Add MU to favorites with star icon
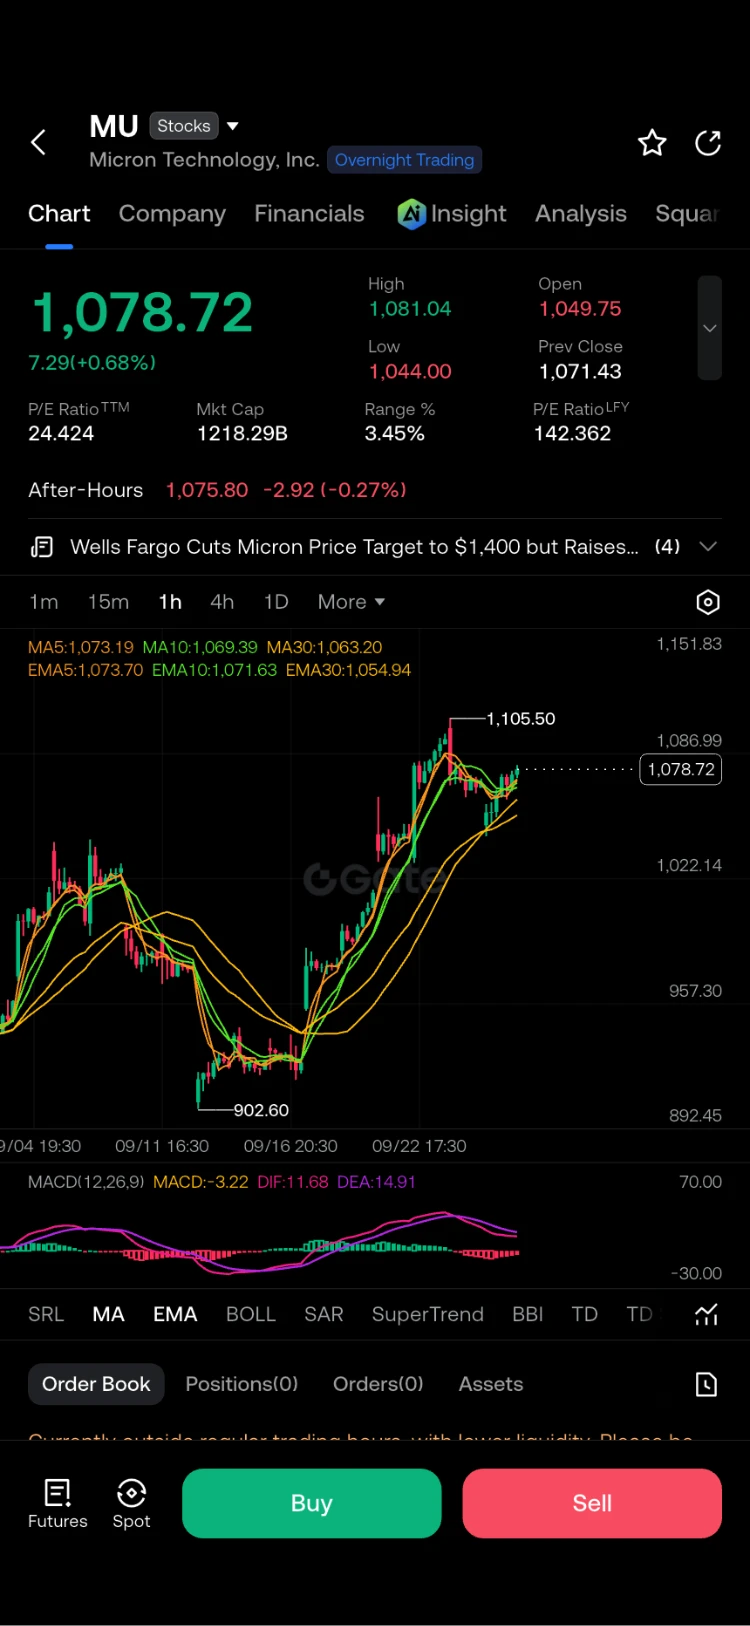 pyautogui.click(x=652, y=143)
